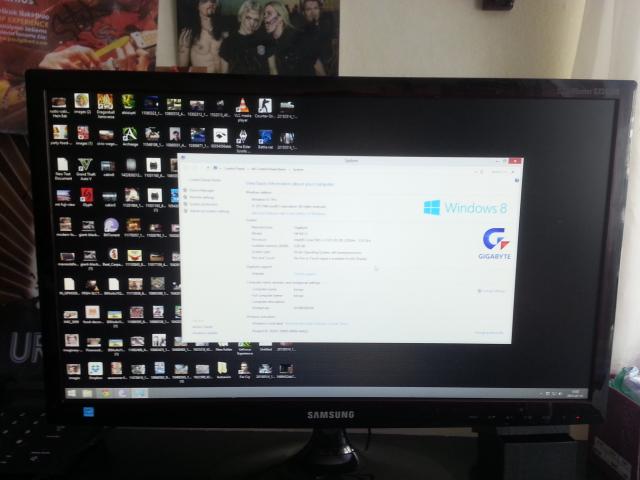The height and width of the screenshot is (480, 640).
Task: Open the New Text Document file icon
Action: (x=62, y=166)
